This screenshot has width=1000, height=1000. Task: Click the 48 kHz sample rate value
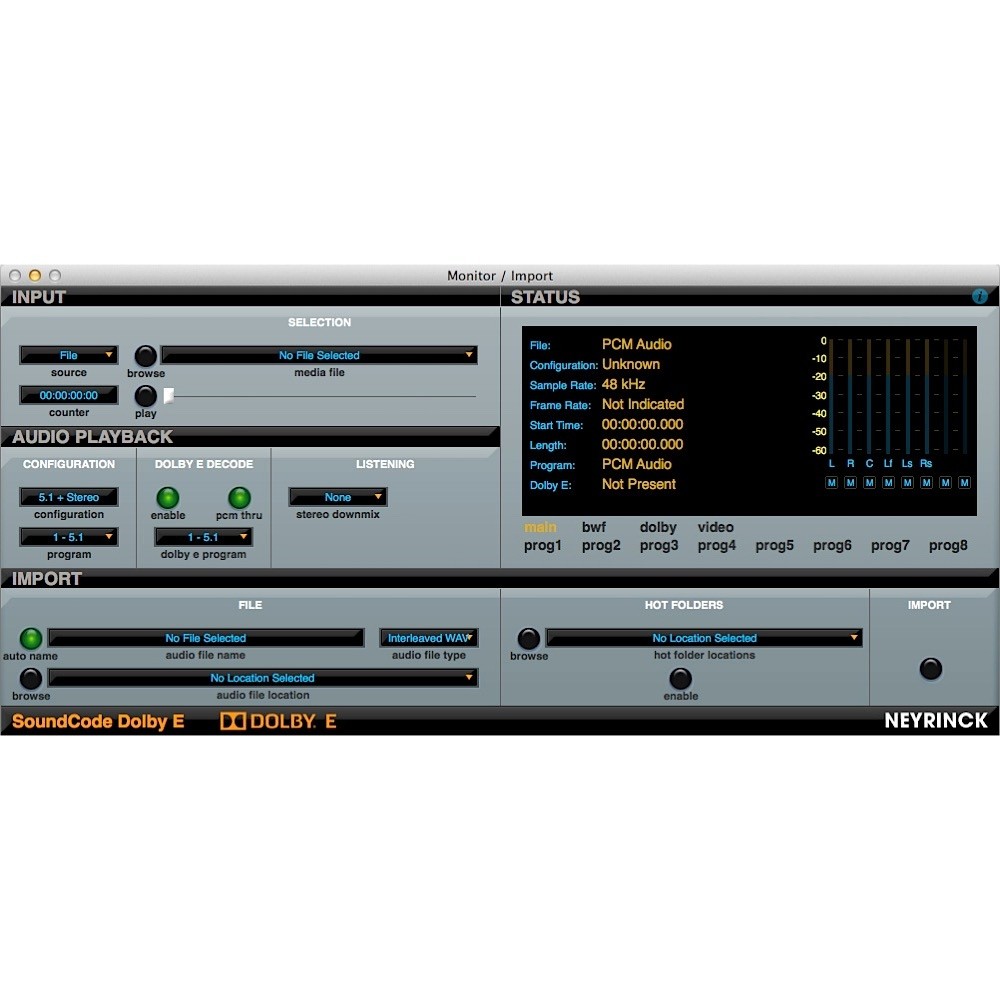pos(623,385)
